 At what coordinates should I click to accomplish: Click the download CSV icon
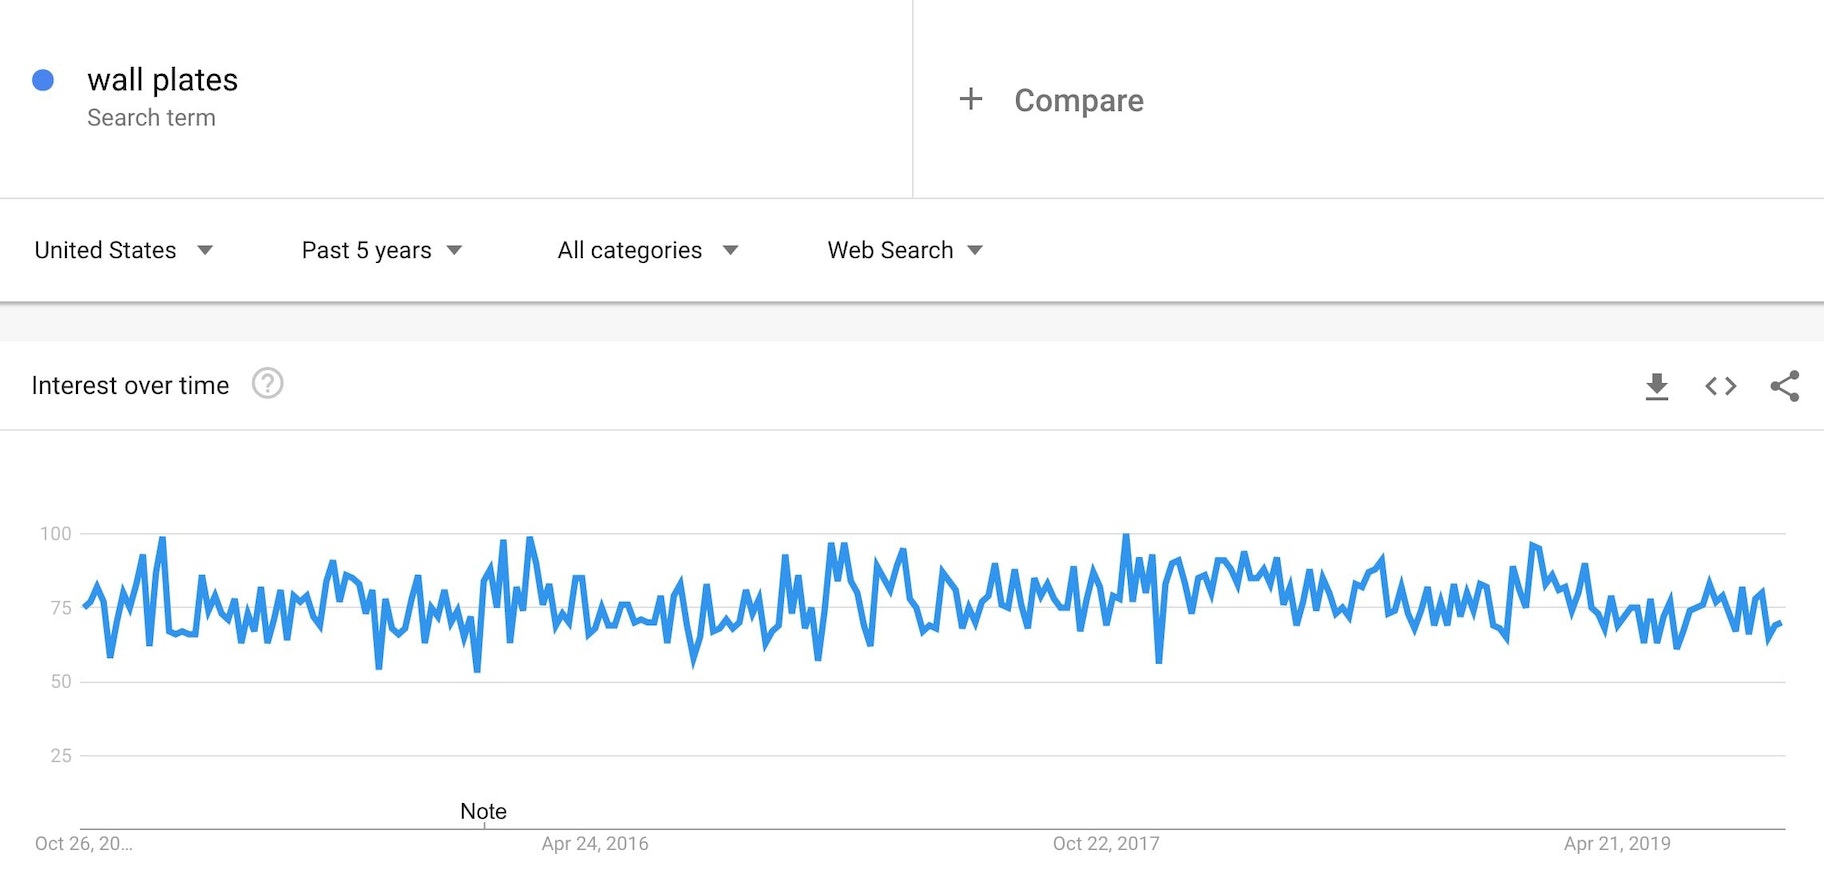1656,385
